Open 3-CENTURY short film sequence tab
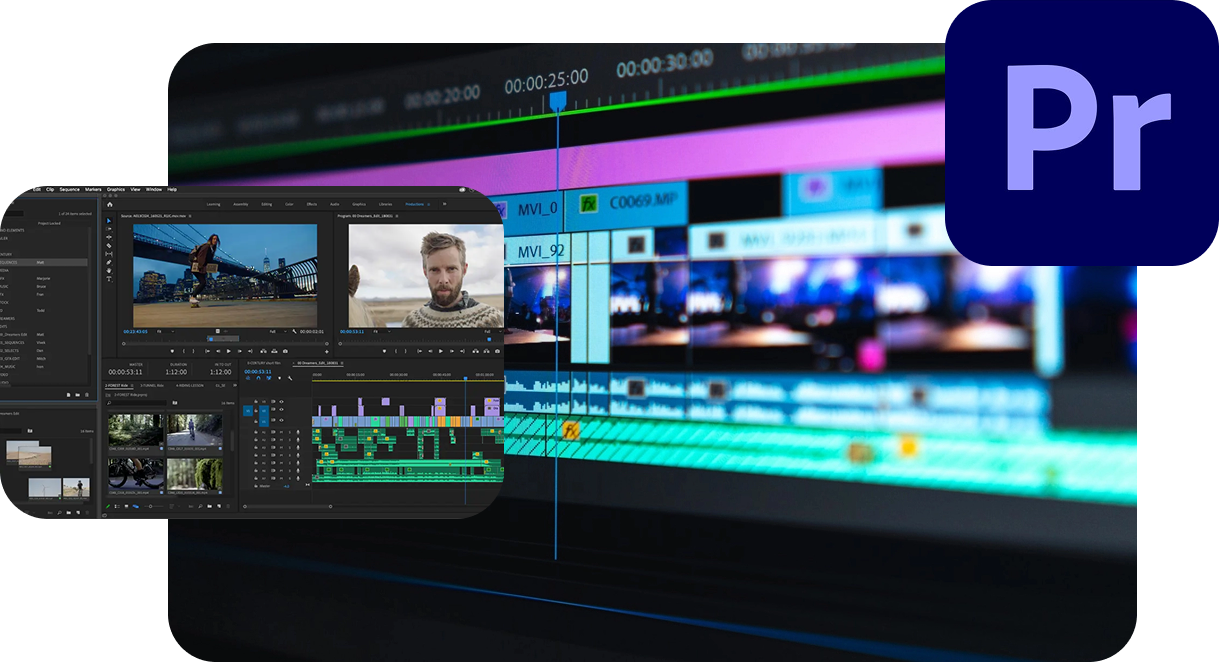Image resolution: width=1219 pixels, height=662 pixels. [x=264, y=363]
